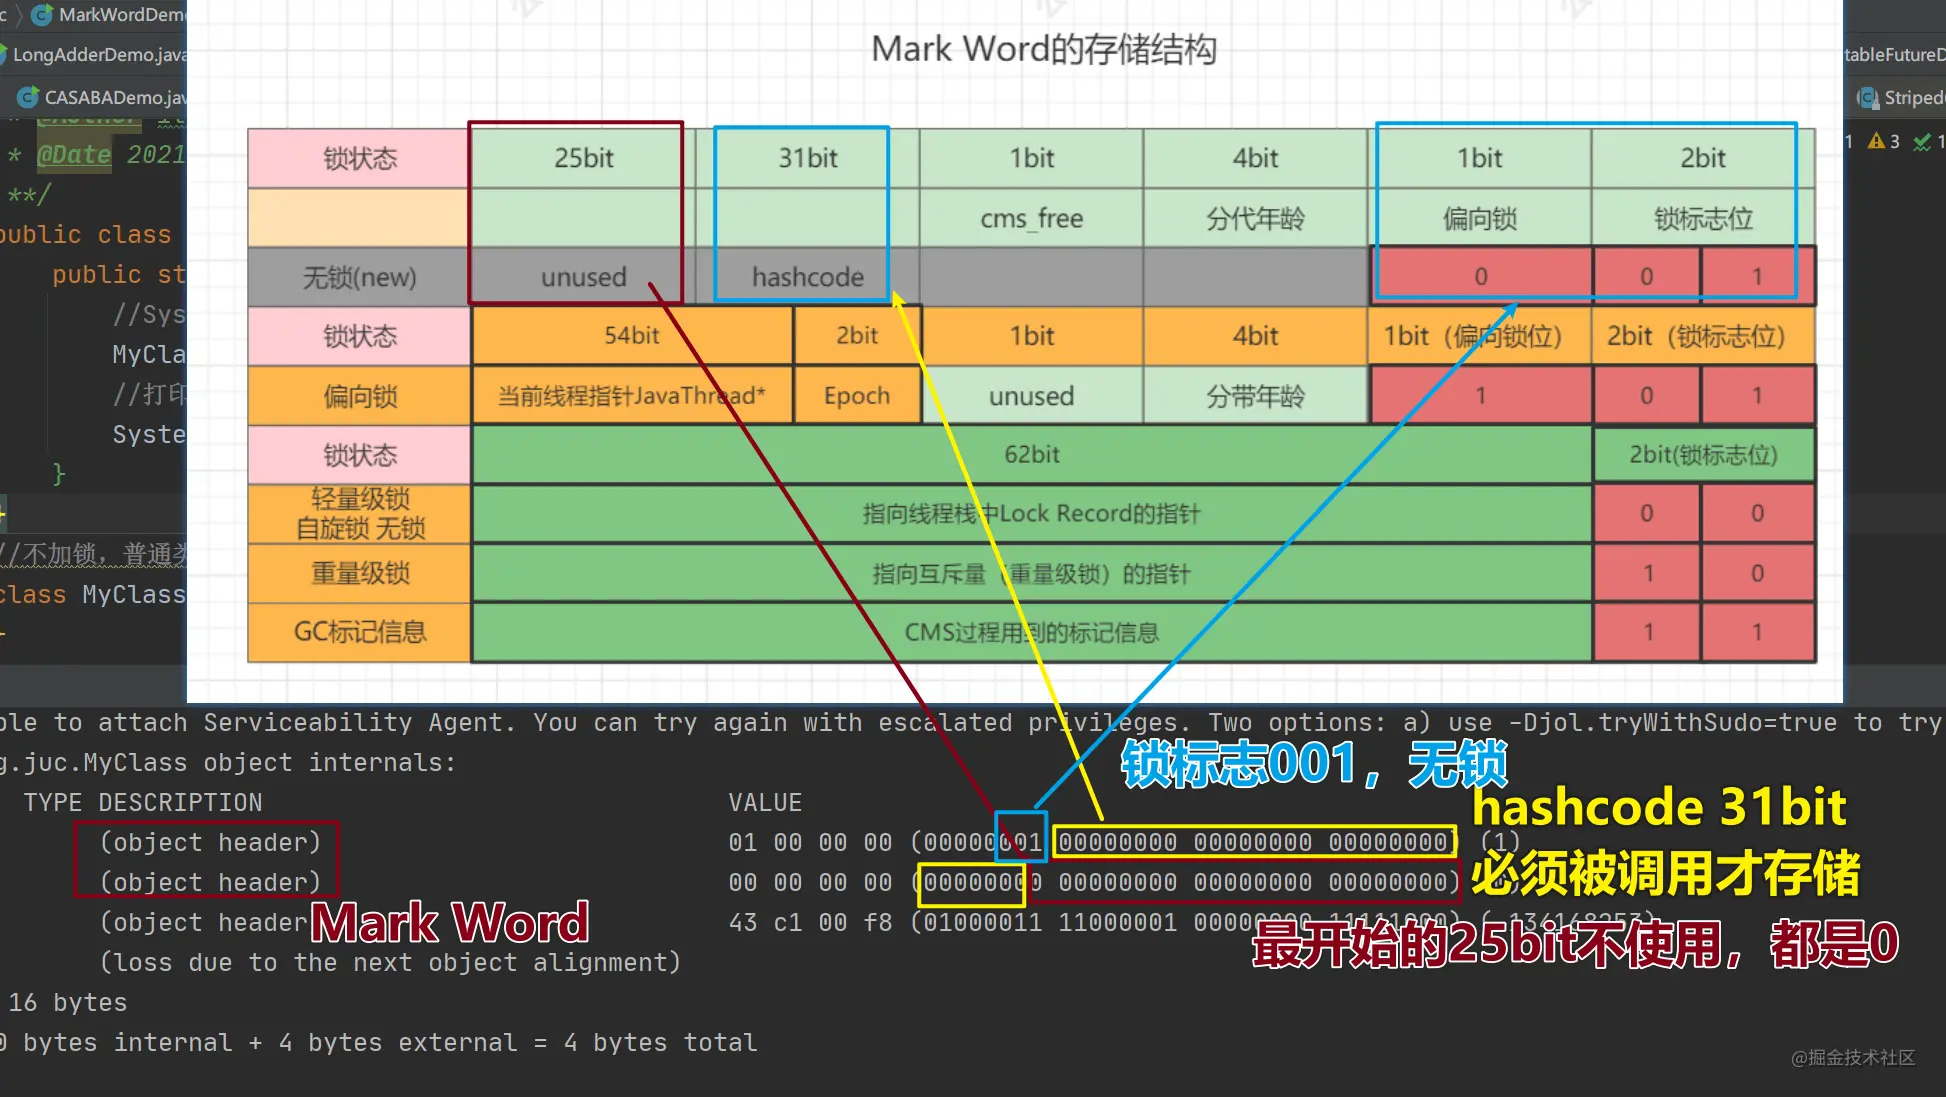Click the green typo checkmark indicator

tap(1921, 142)
